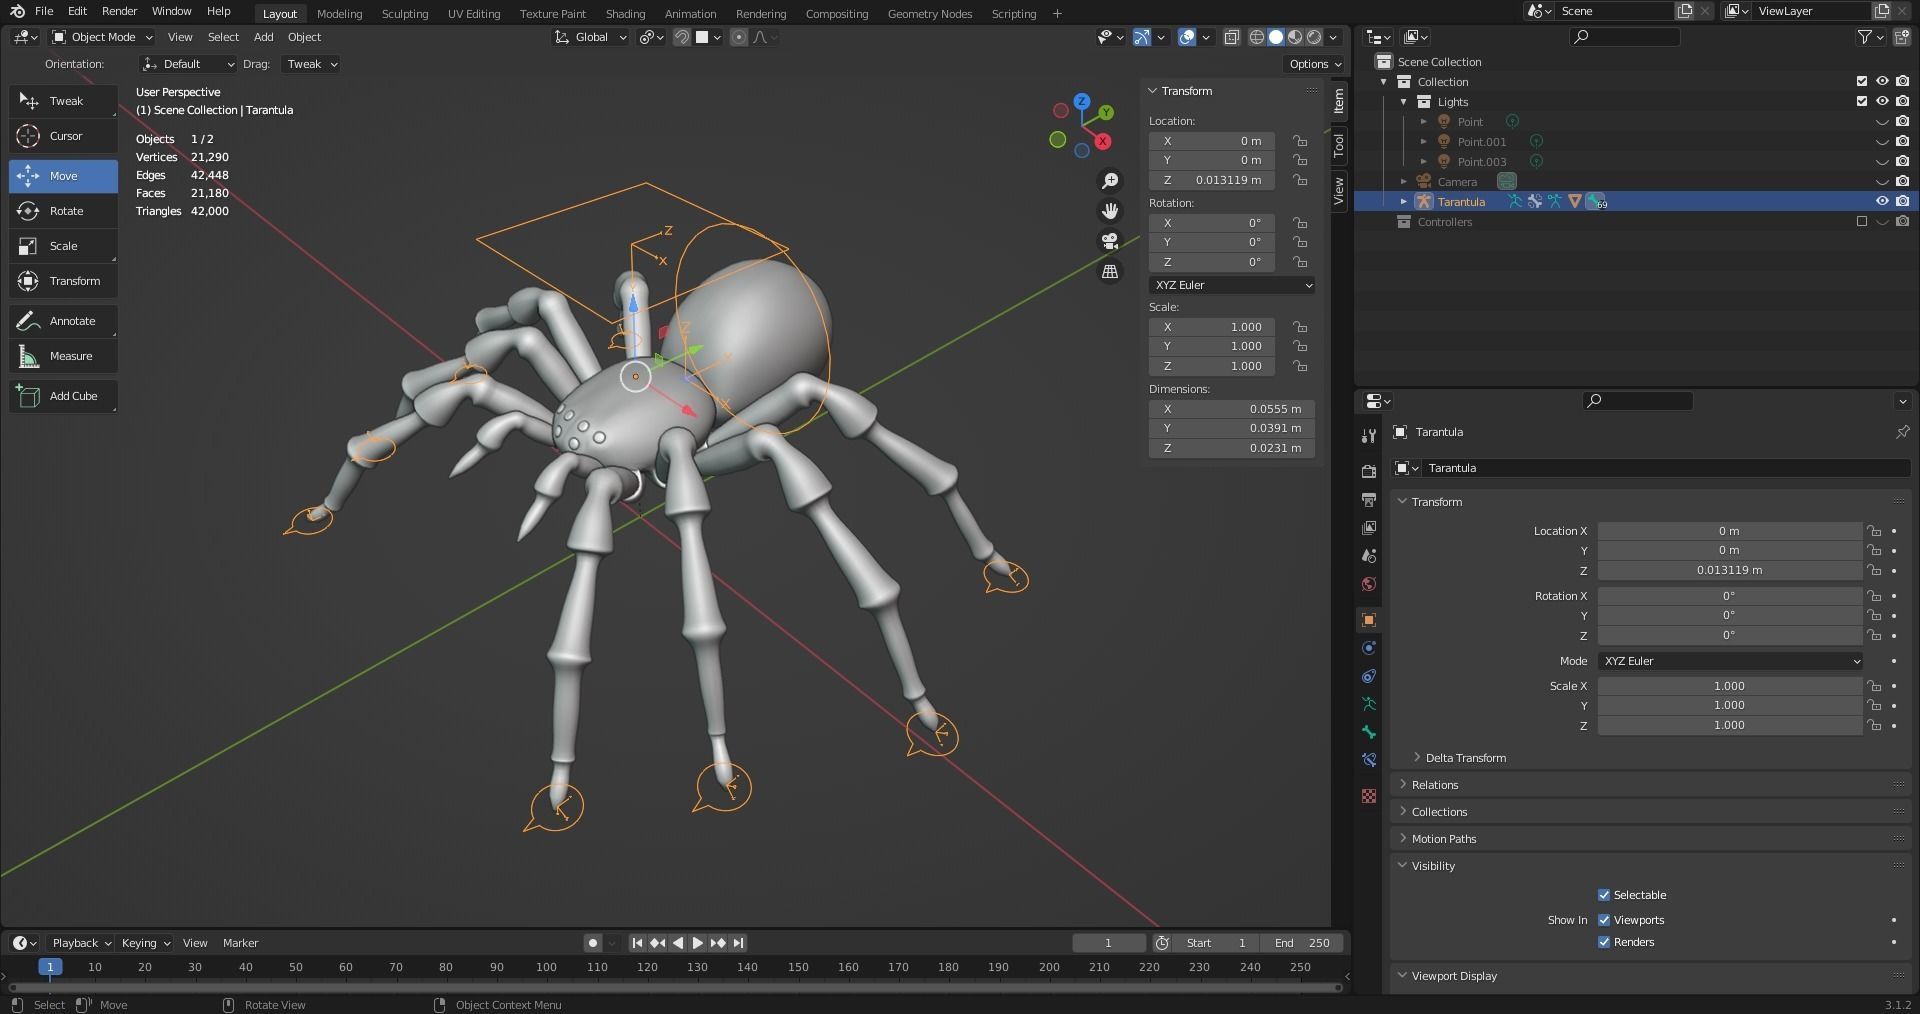The width and height of the screenshot is (1920, 1014).
Task: Select the Annotate tool
Action: pos(63,321)
